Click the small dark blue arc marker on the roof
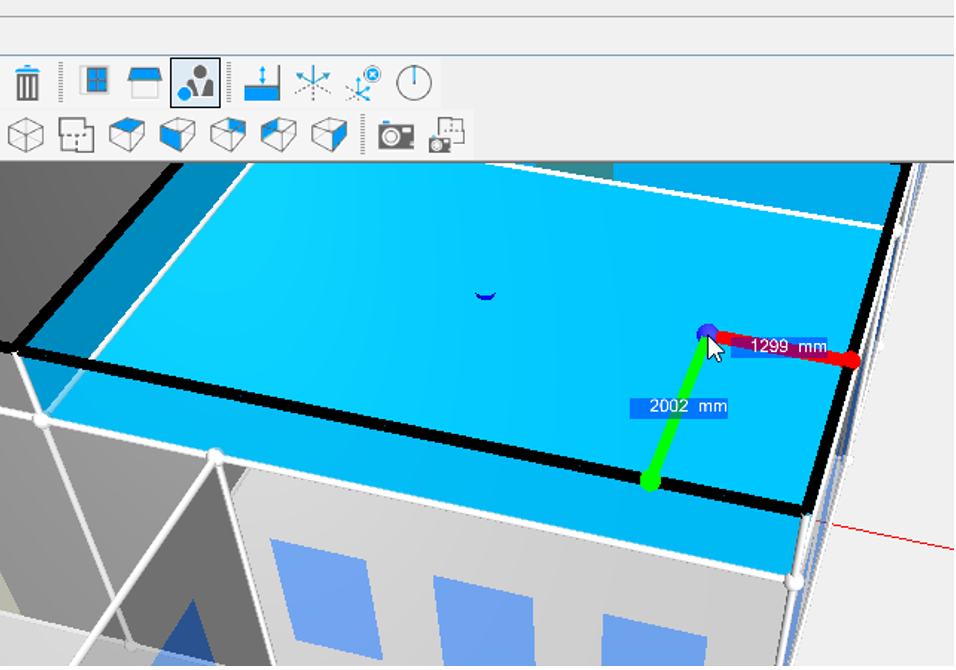 pyautogui.click(x=485, y=296)
